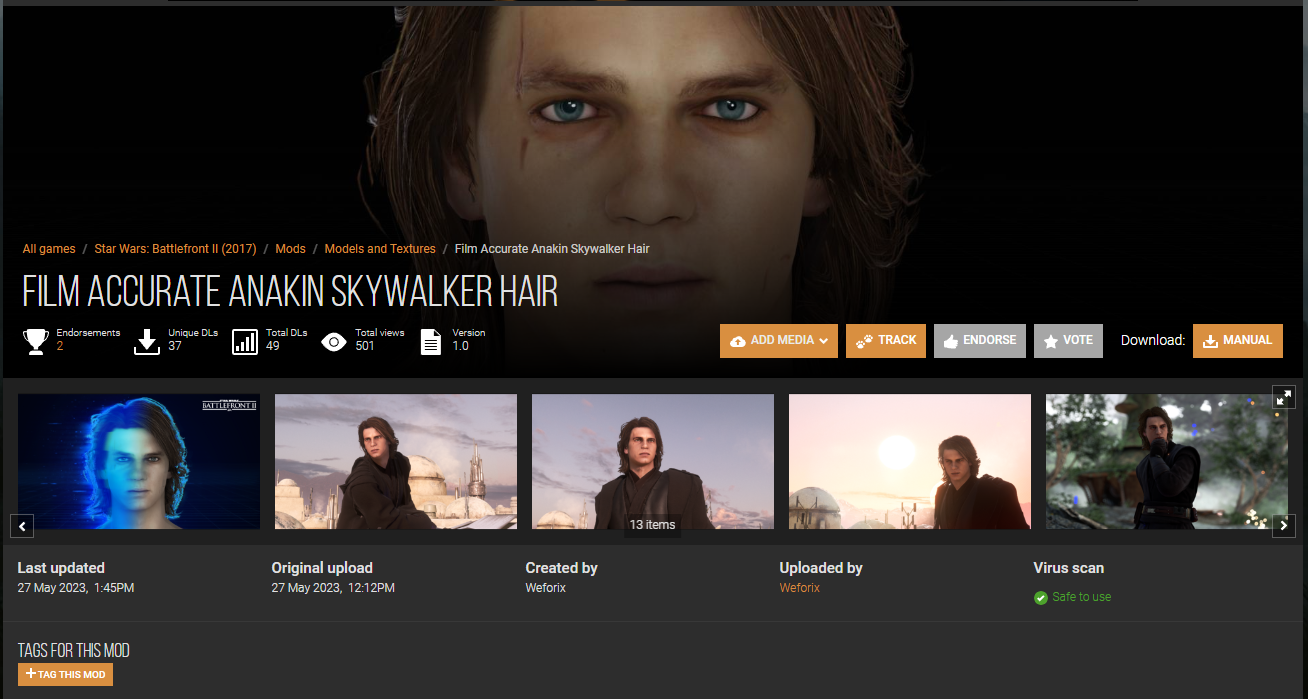Click the 'Tags for this mod' heading
This screenshot has width=1308, height=699.
(x=74, y=651)
